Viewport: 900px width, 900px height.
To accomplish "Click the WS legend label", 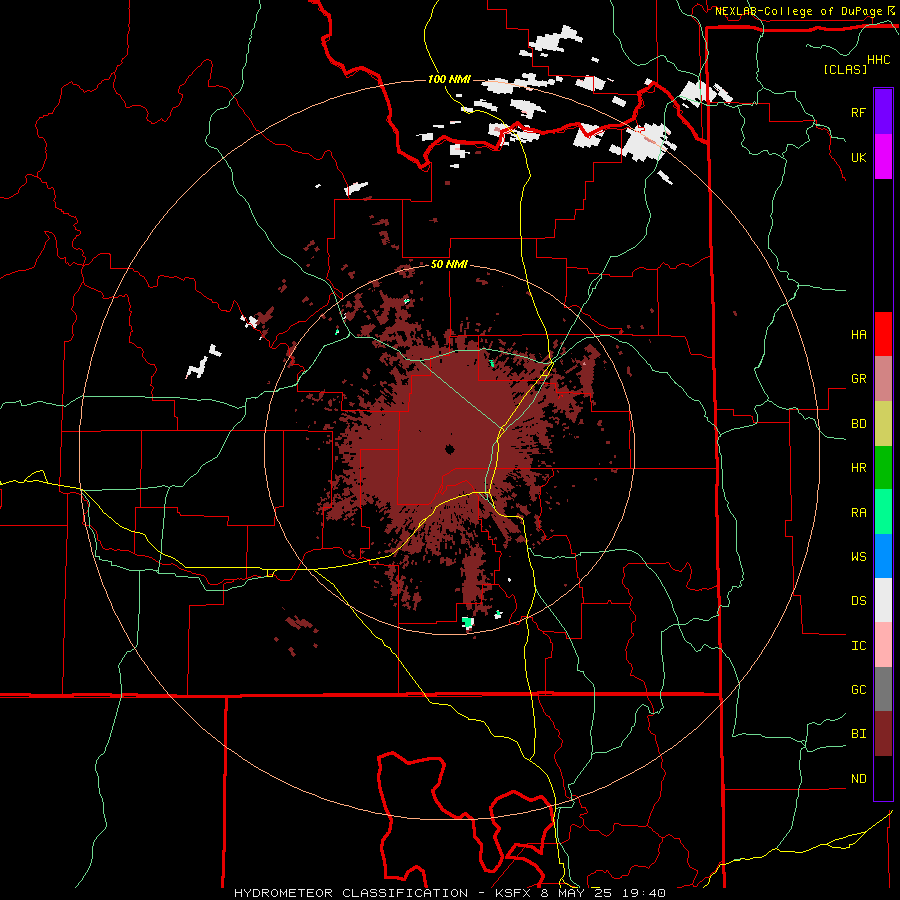I will point(858,557).
